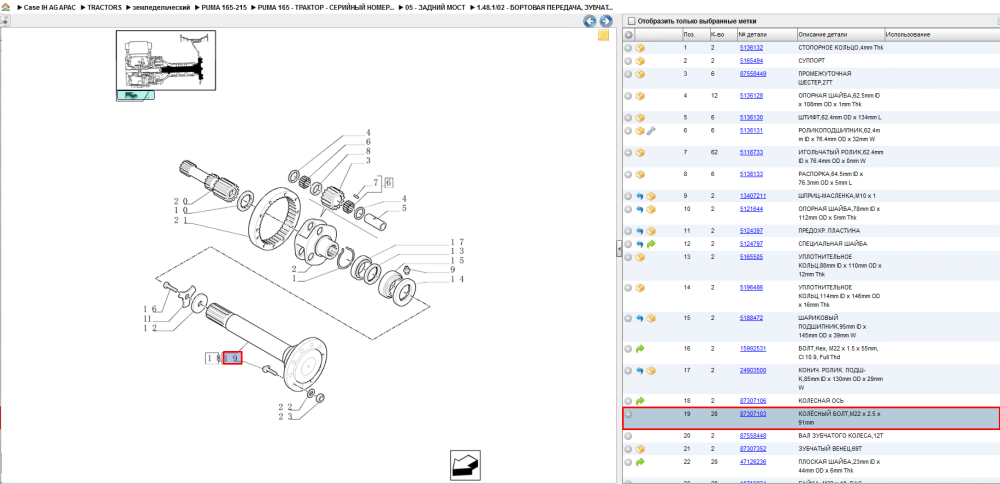This screenshot has height=484, width=1000.
Task: Click box icon for part 5121644
Action: tap(651, 209)
